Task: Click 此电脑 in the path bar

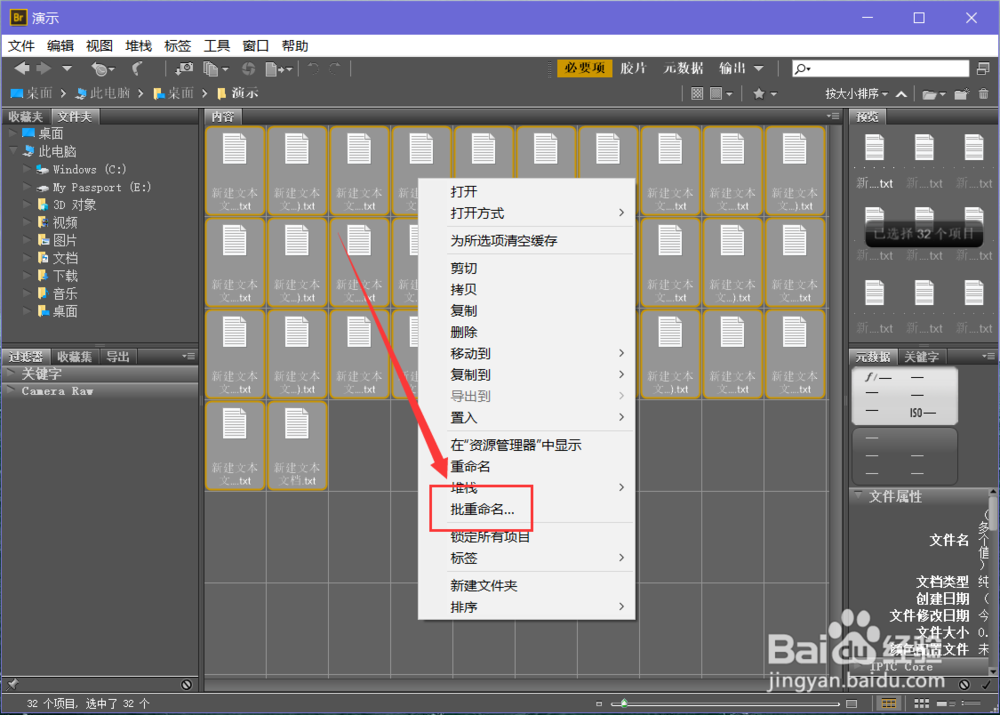Action: [102, 93]
